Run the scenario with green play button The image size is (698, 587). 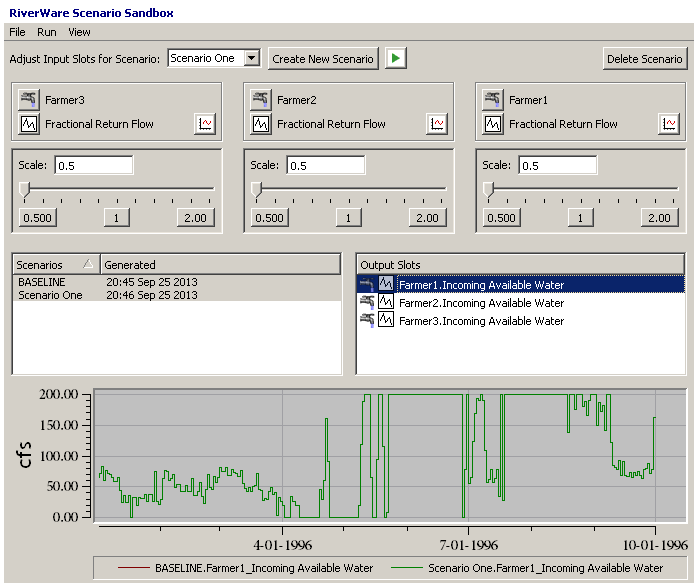[396, 58]
